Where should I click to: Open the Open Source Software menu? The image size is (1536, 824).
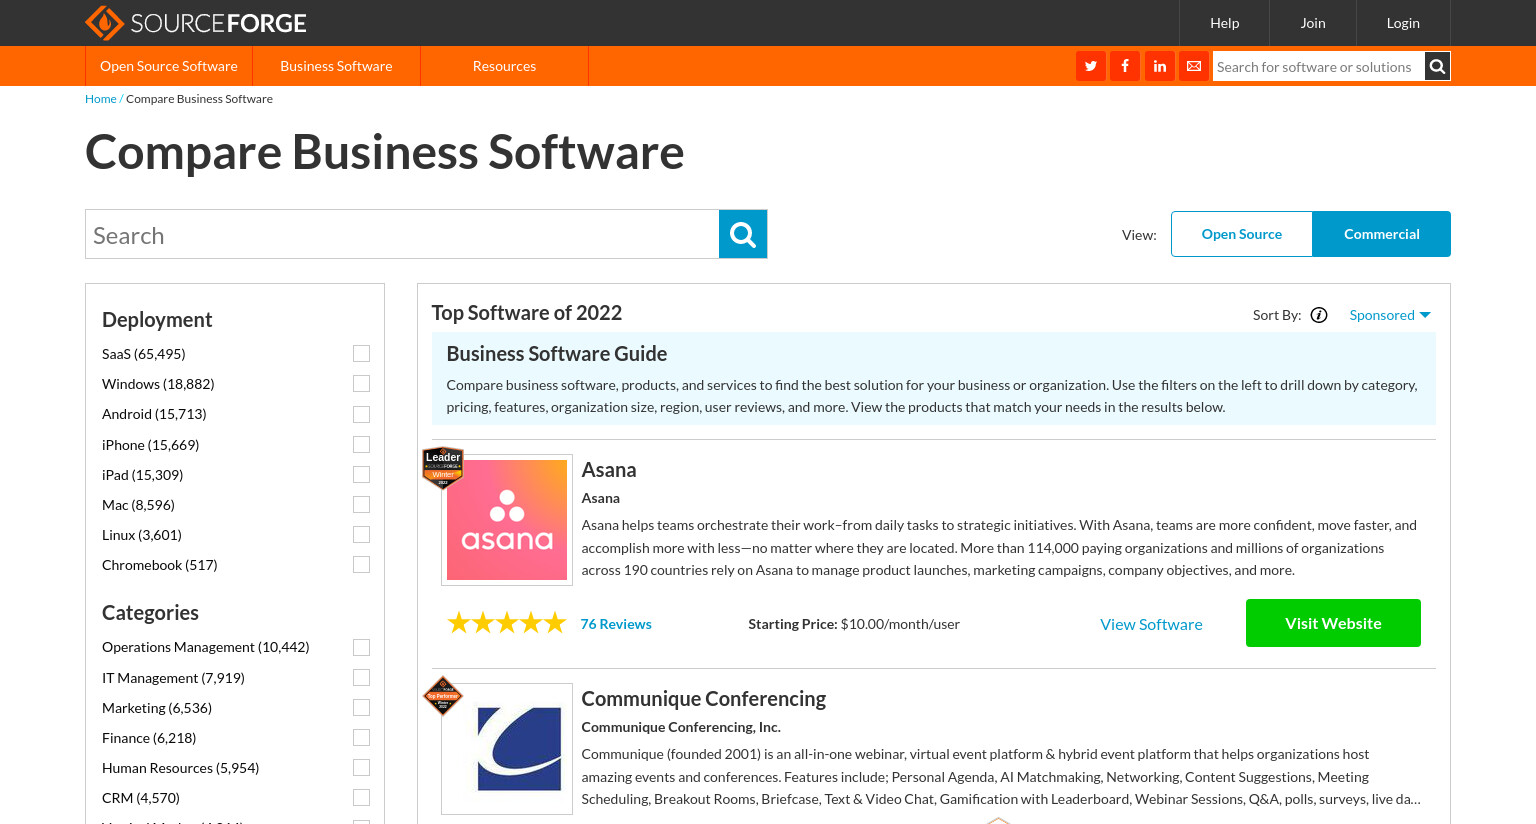(169, 66)
